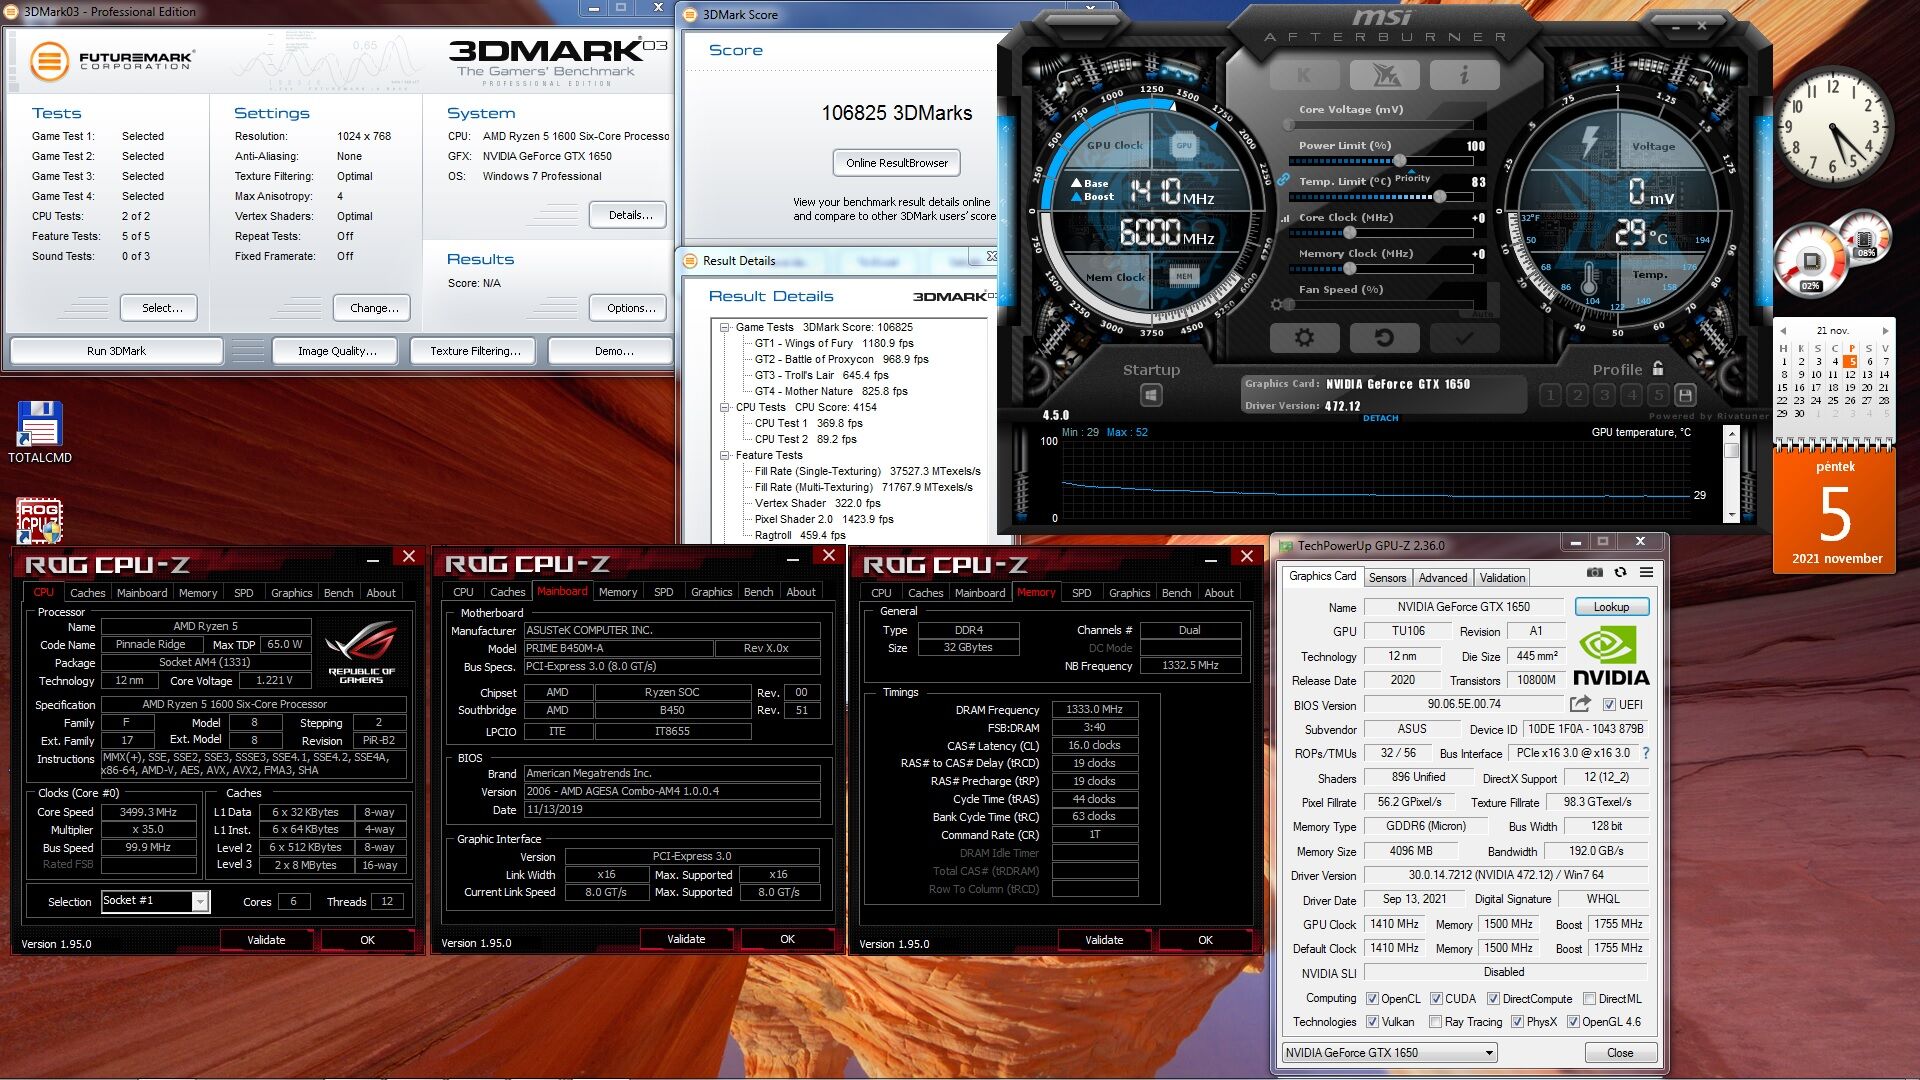The width and height of the screenshot is (1920, 1080).
Task: Select Afterburner profile slot 1
Action: tap(1551, 395)
